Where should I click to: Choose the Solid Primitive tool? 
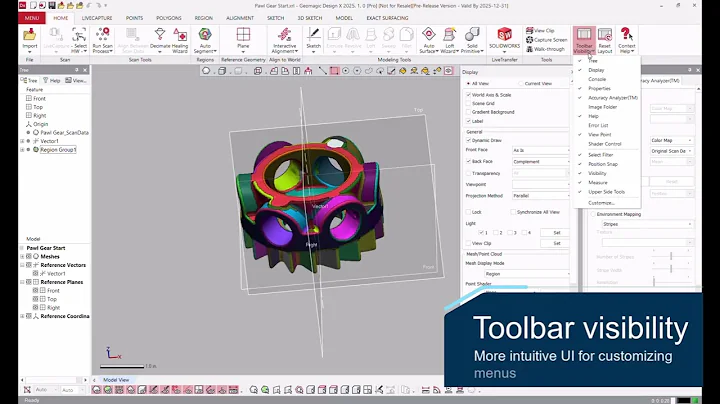pyautogui.click(x=472, y=40)
